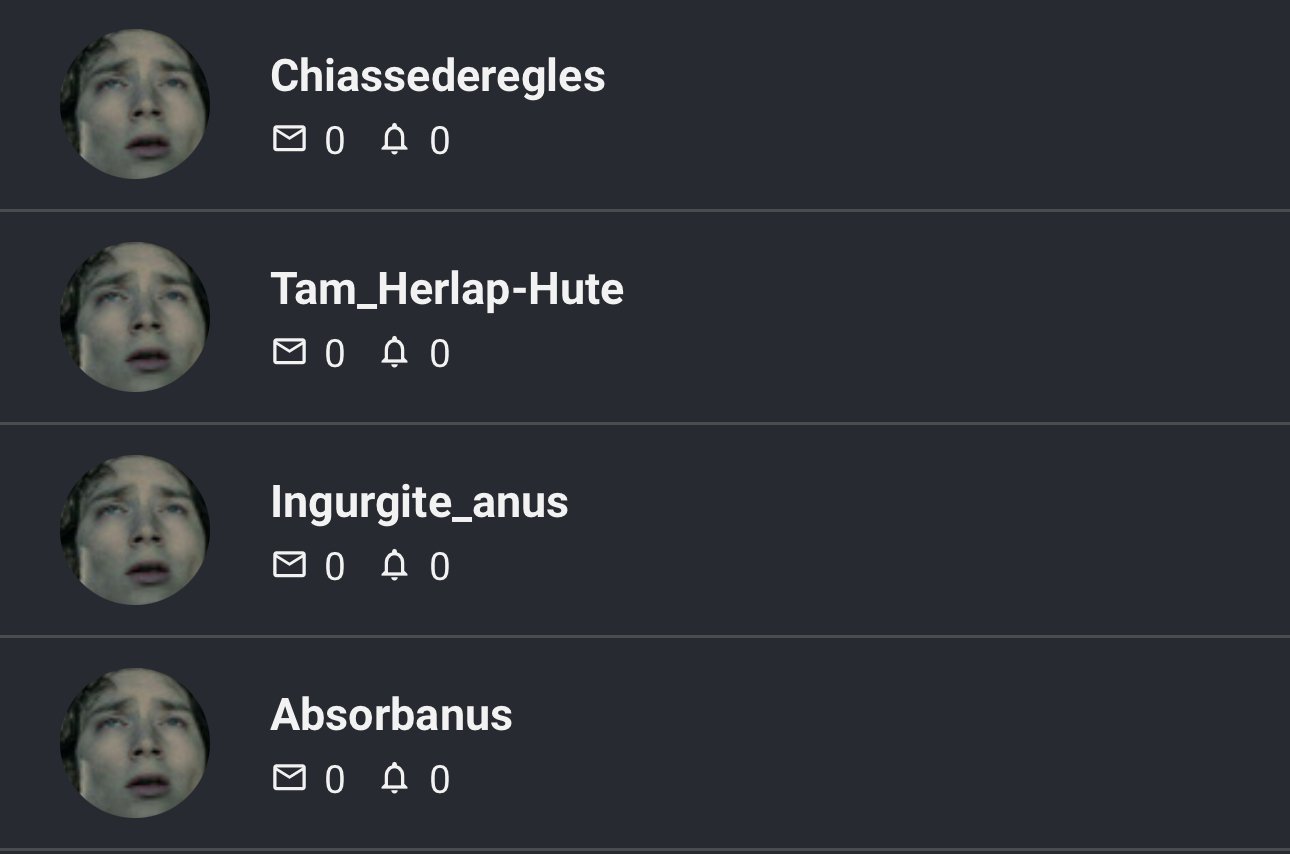Select the Chiassederegles avatar picture

tap(135, 104)
